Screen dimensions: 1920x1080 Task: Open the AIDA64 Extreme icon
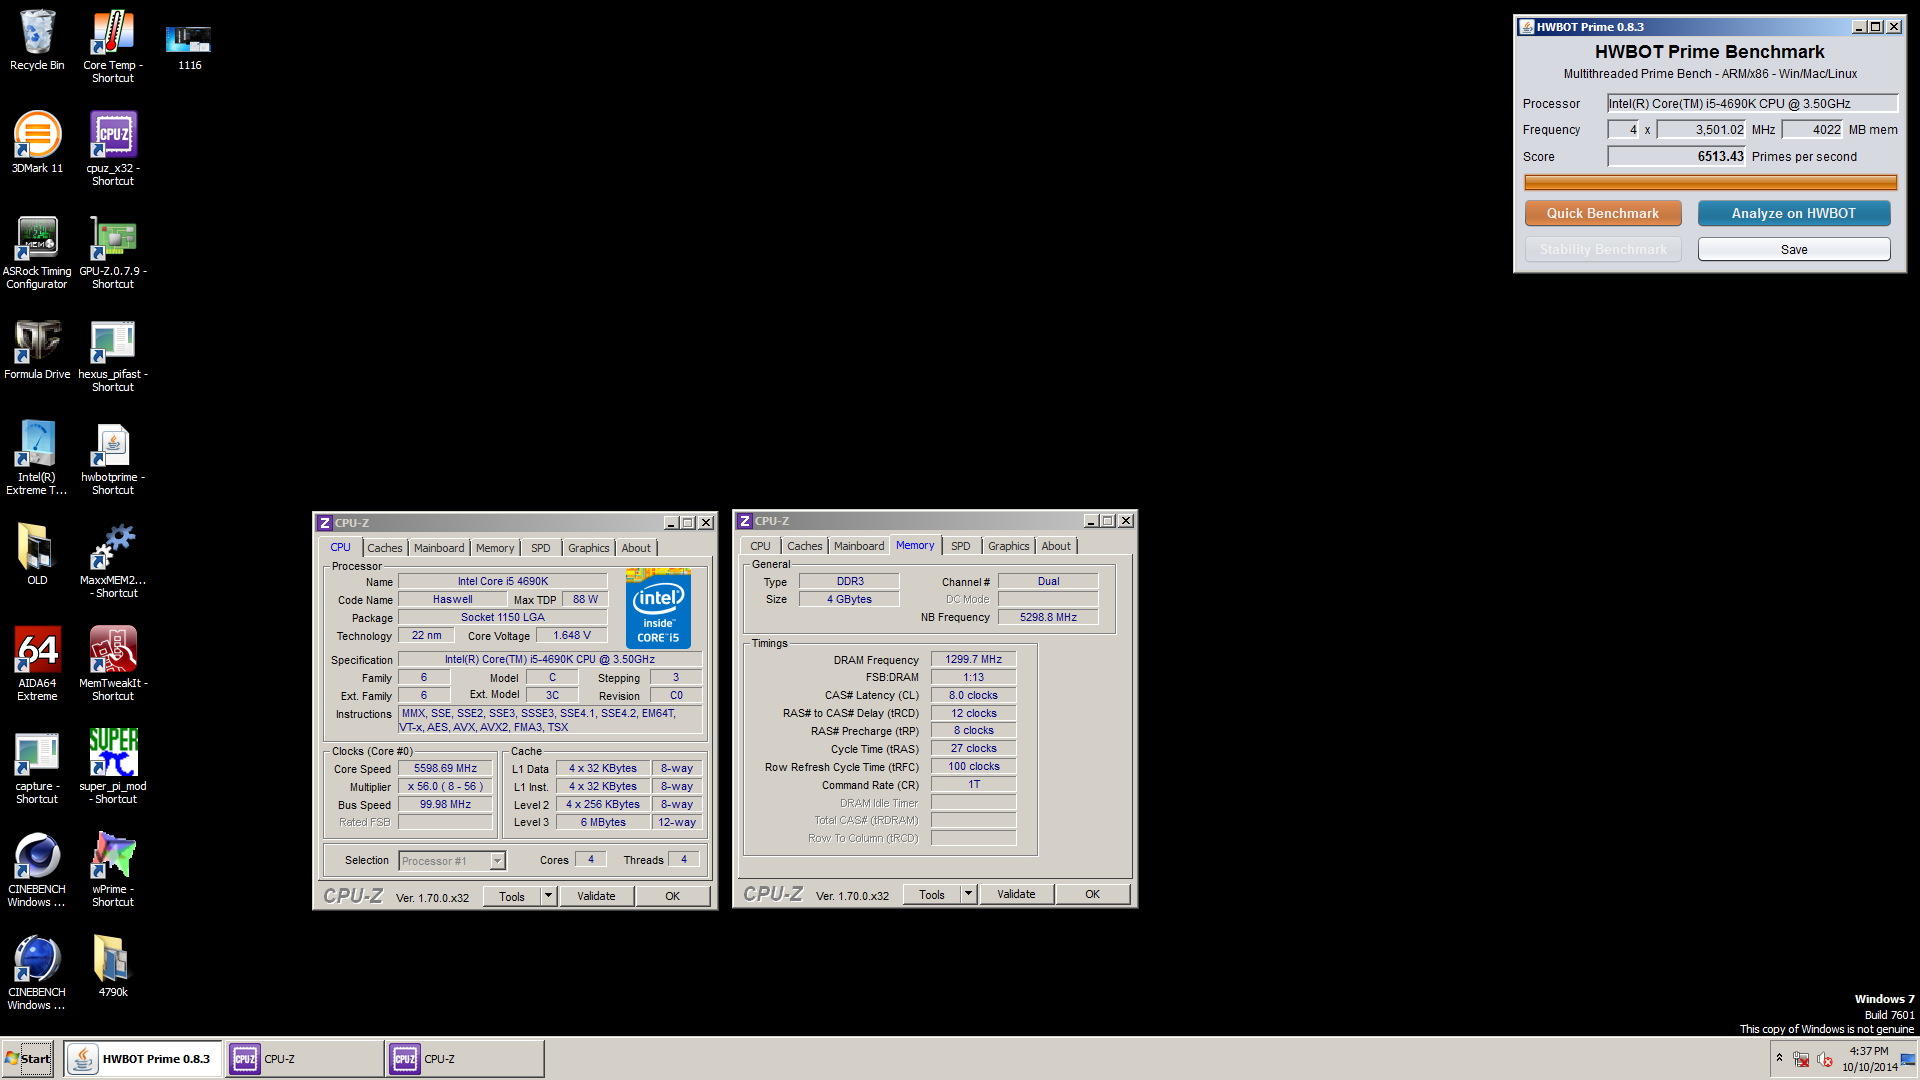click(x=37, y=663)
